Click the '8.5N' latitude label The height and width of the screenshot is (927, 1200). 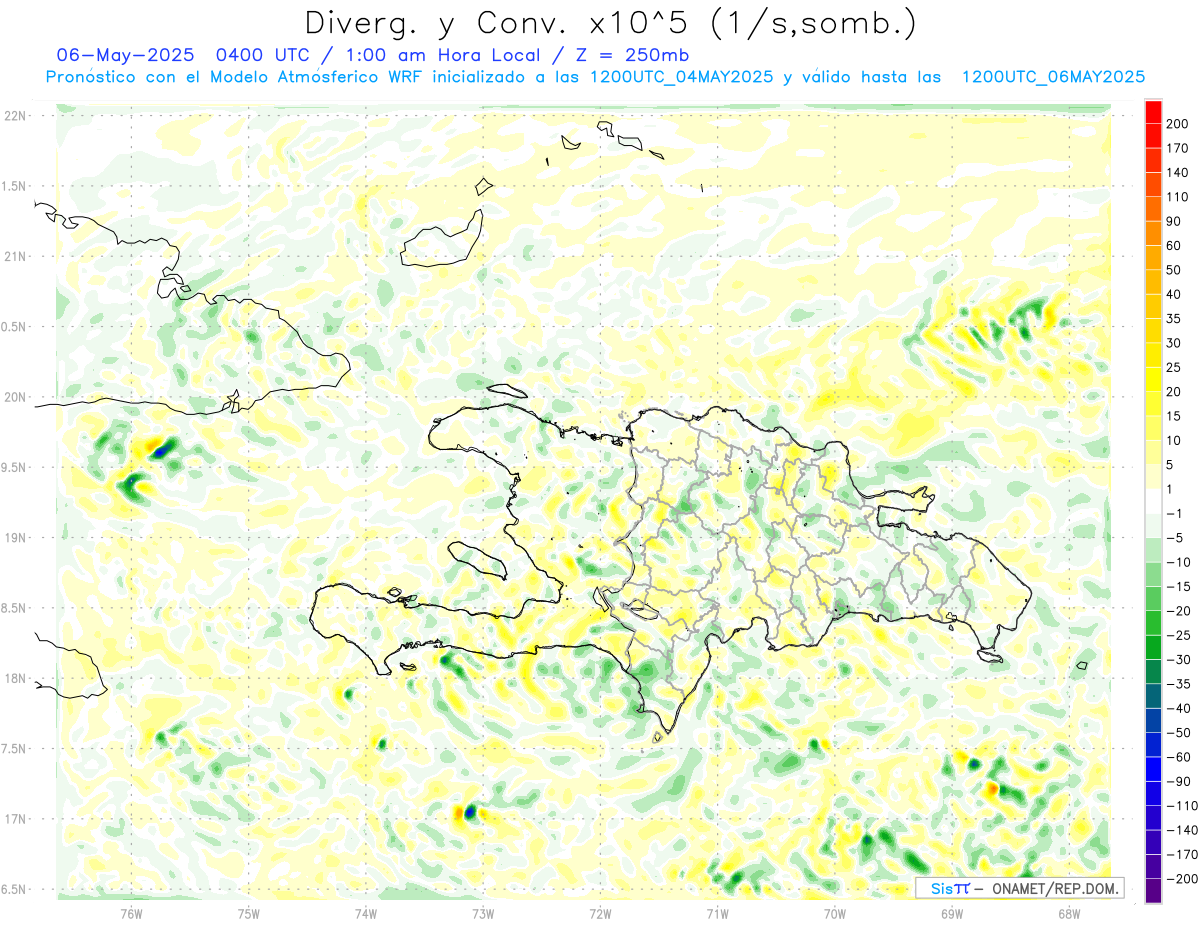(x=14, y=608)
